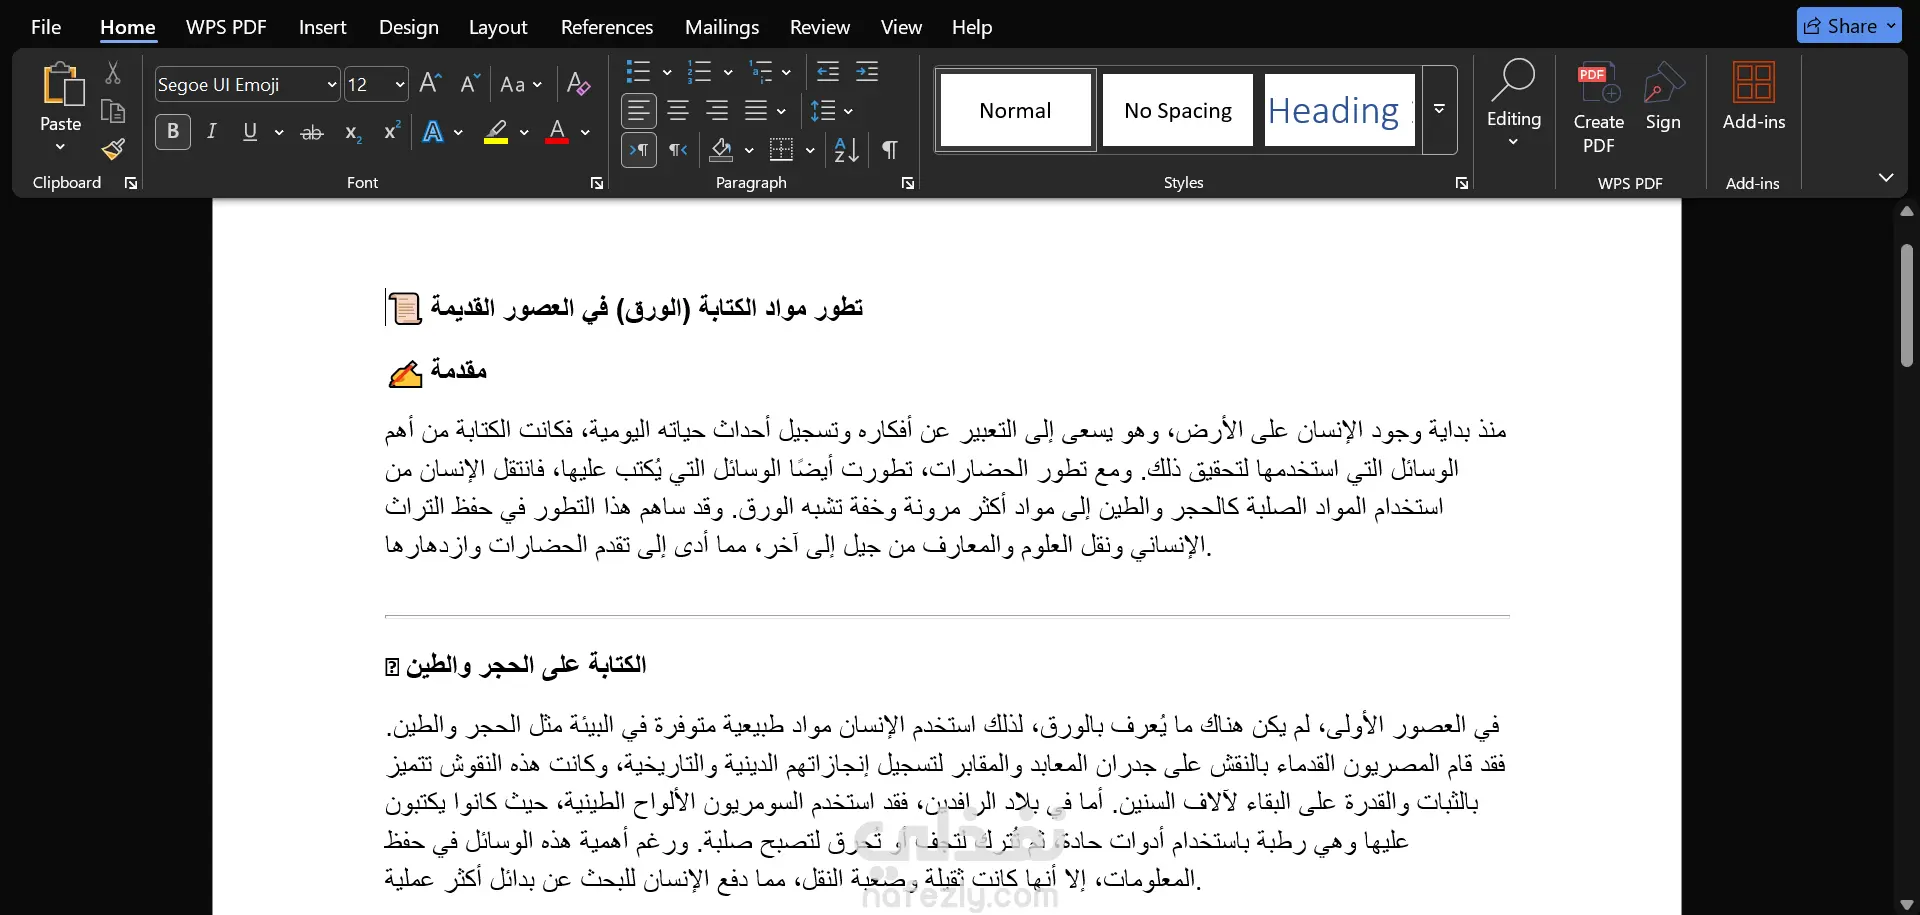
Task: Decrease font size with smaller A
Action: tap(469, 83)
